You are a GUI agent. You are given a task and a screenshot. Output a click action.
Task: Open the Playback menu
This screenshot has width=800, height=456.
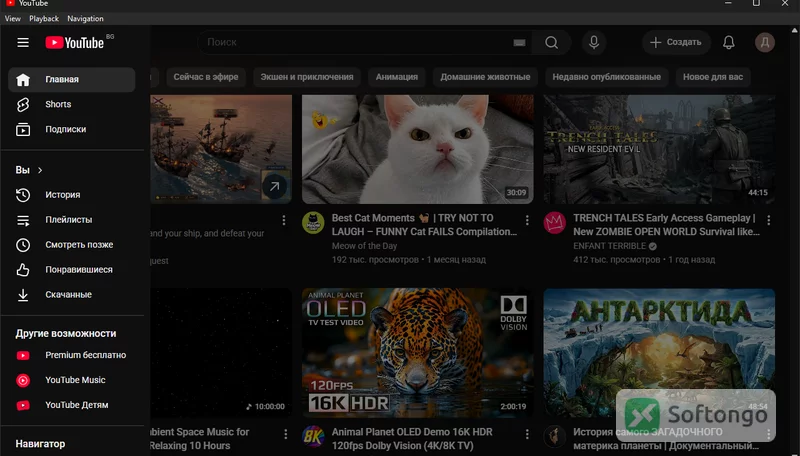click(x=44, y=18)
